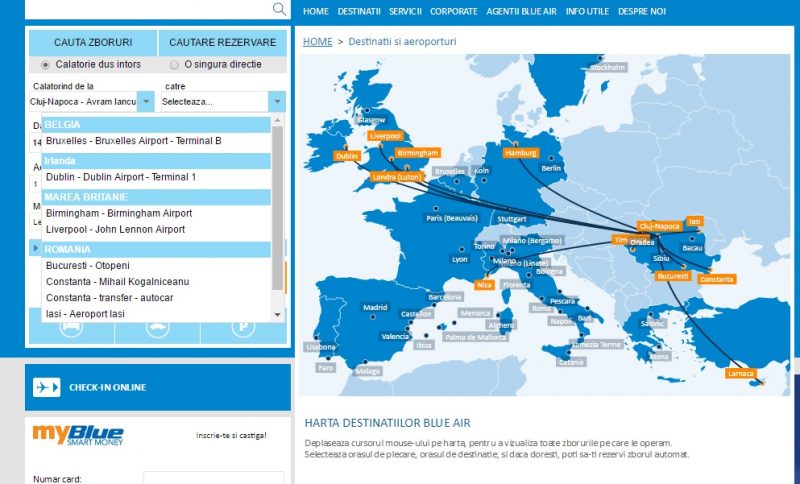Select Dublin - Dublin Airport - Terminal 1
The image size is (800, 484).
click(156, 177)
